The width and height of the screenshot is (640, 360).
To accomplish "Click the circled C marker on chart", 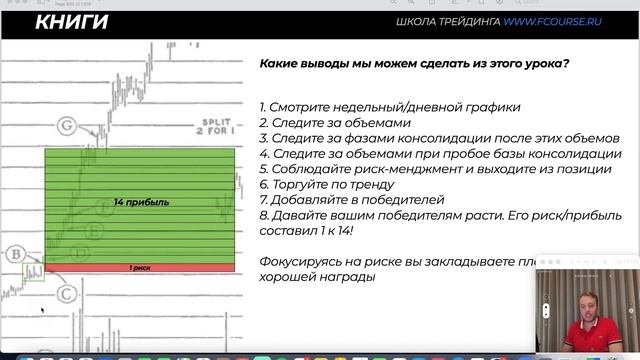I will pyautogui.click(x=67, y=294).
